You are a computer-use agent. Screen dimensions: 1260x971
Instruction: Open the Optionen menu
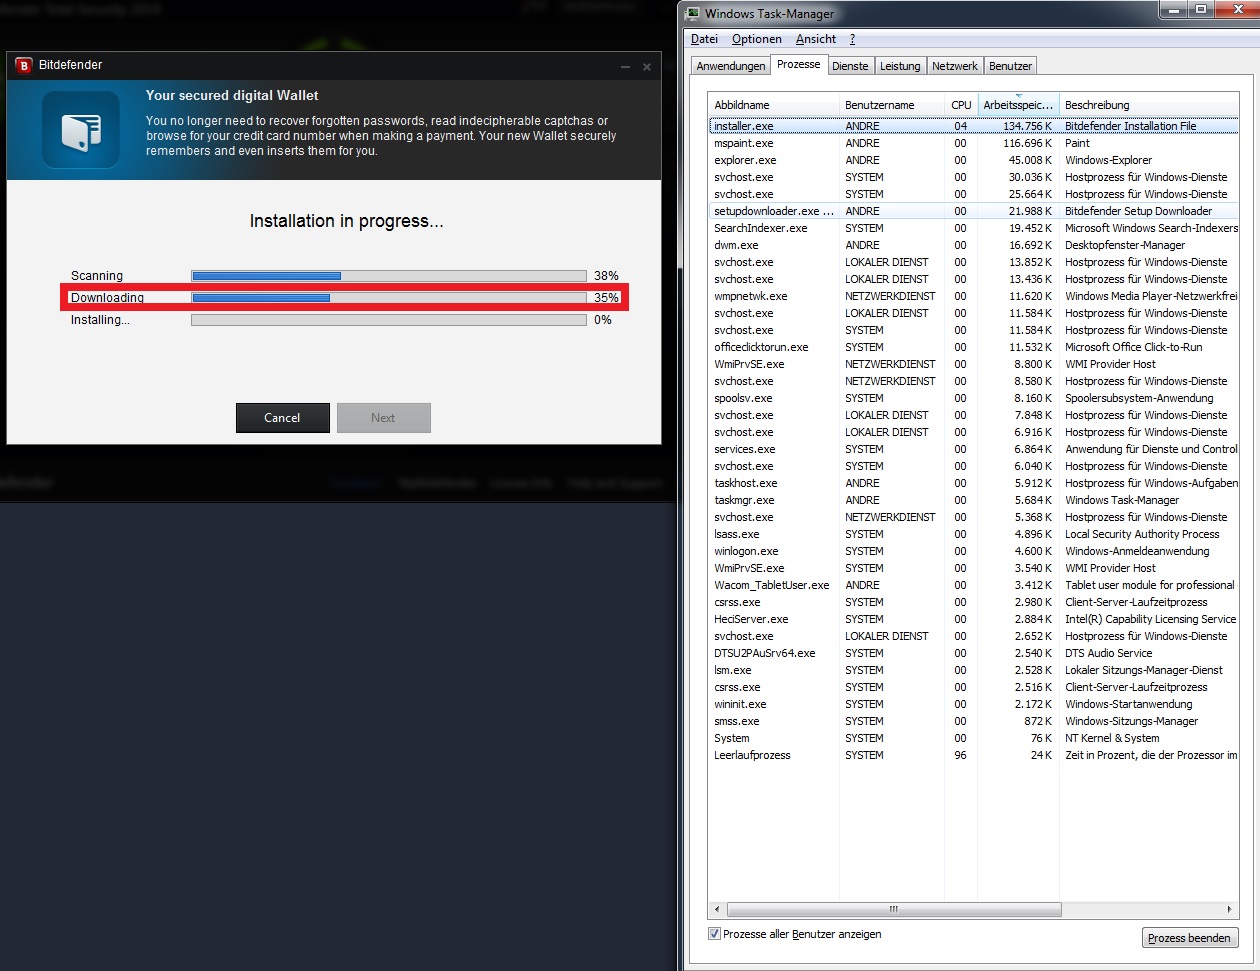point(757,39)
